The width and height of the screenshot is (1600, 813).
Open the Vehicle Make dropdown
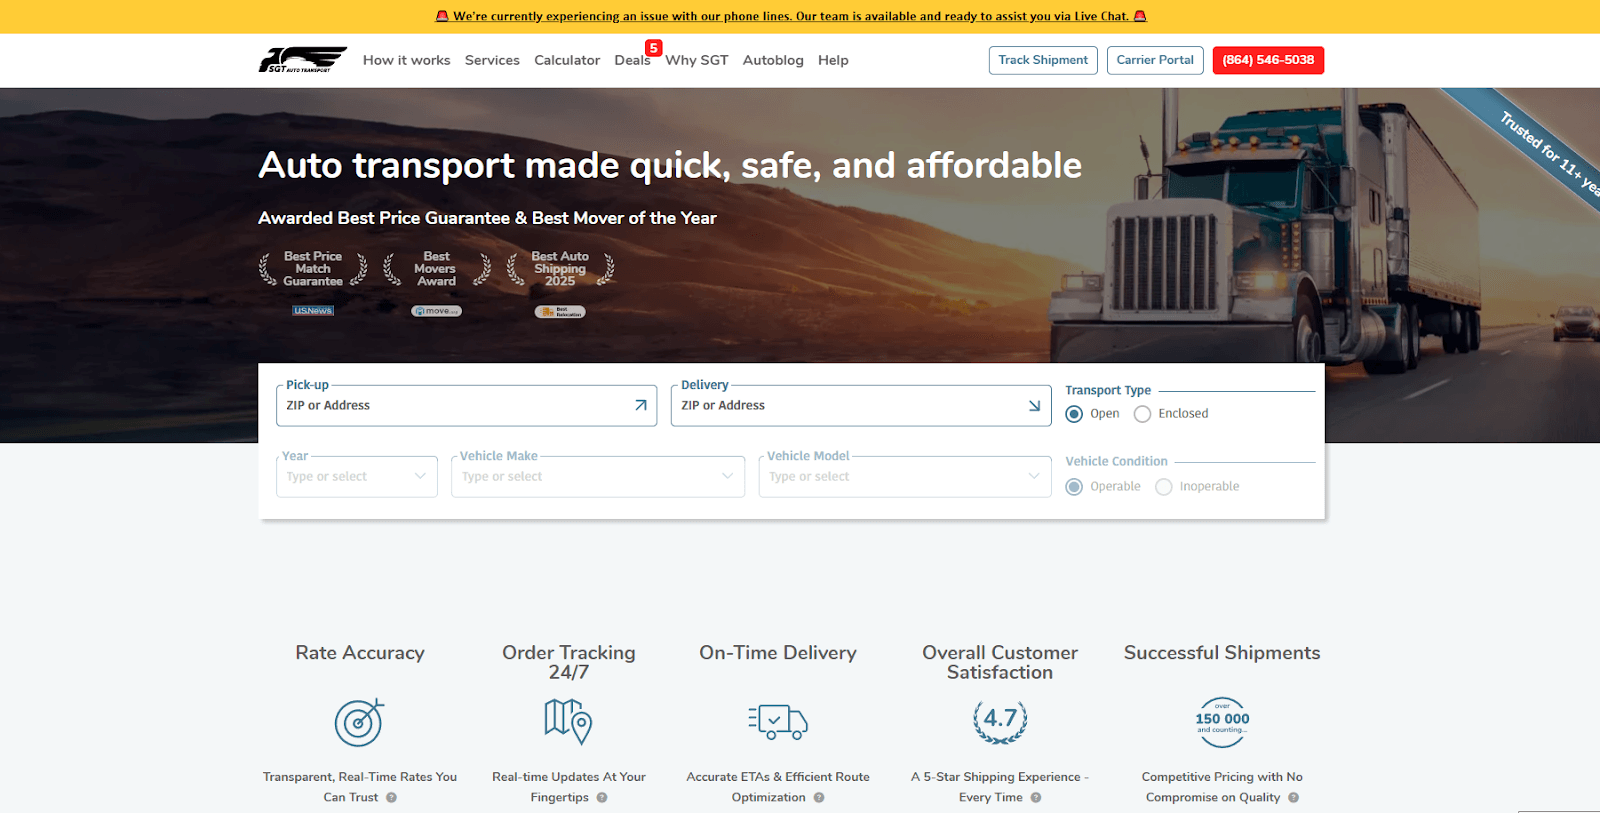(597, 477)
